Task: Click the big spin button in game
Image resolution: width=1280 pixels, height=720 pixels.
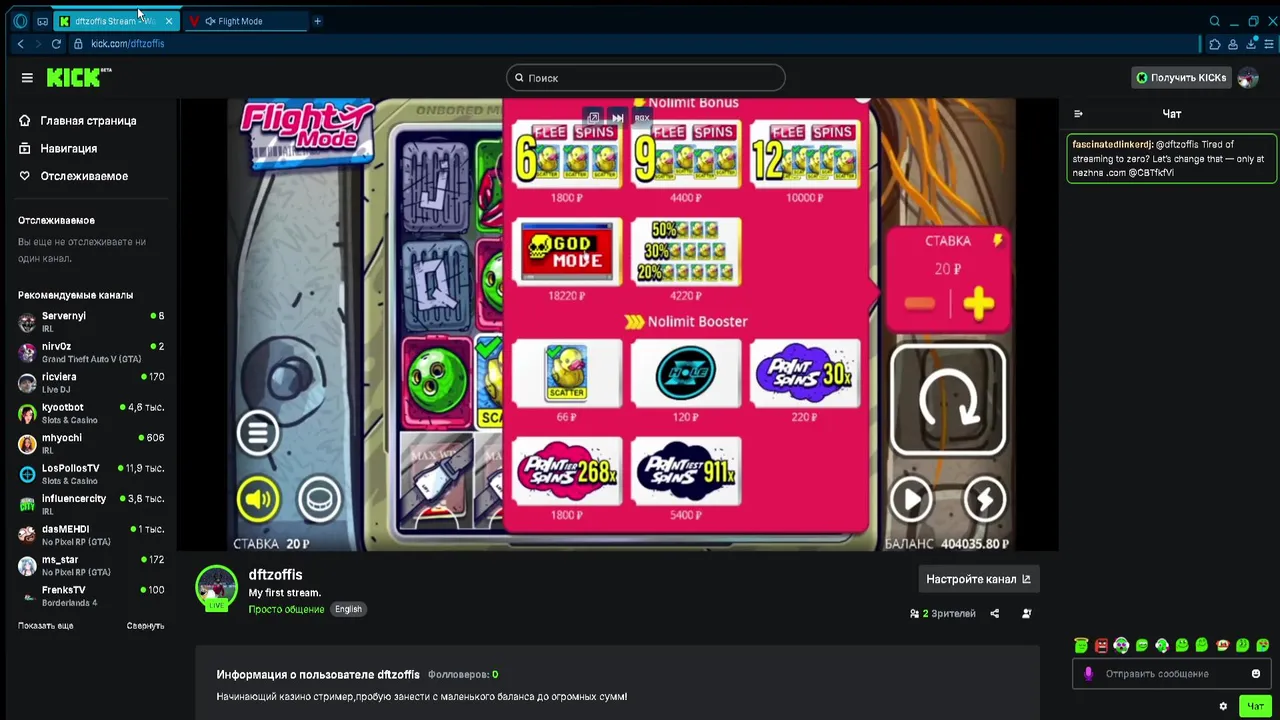Action: (947, 399)
